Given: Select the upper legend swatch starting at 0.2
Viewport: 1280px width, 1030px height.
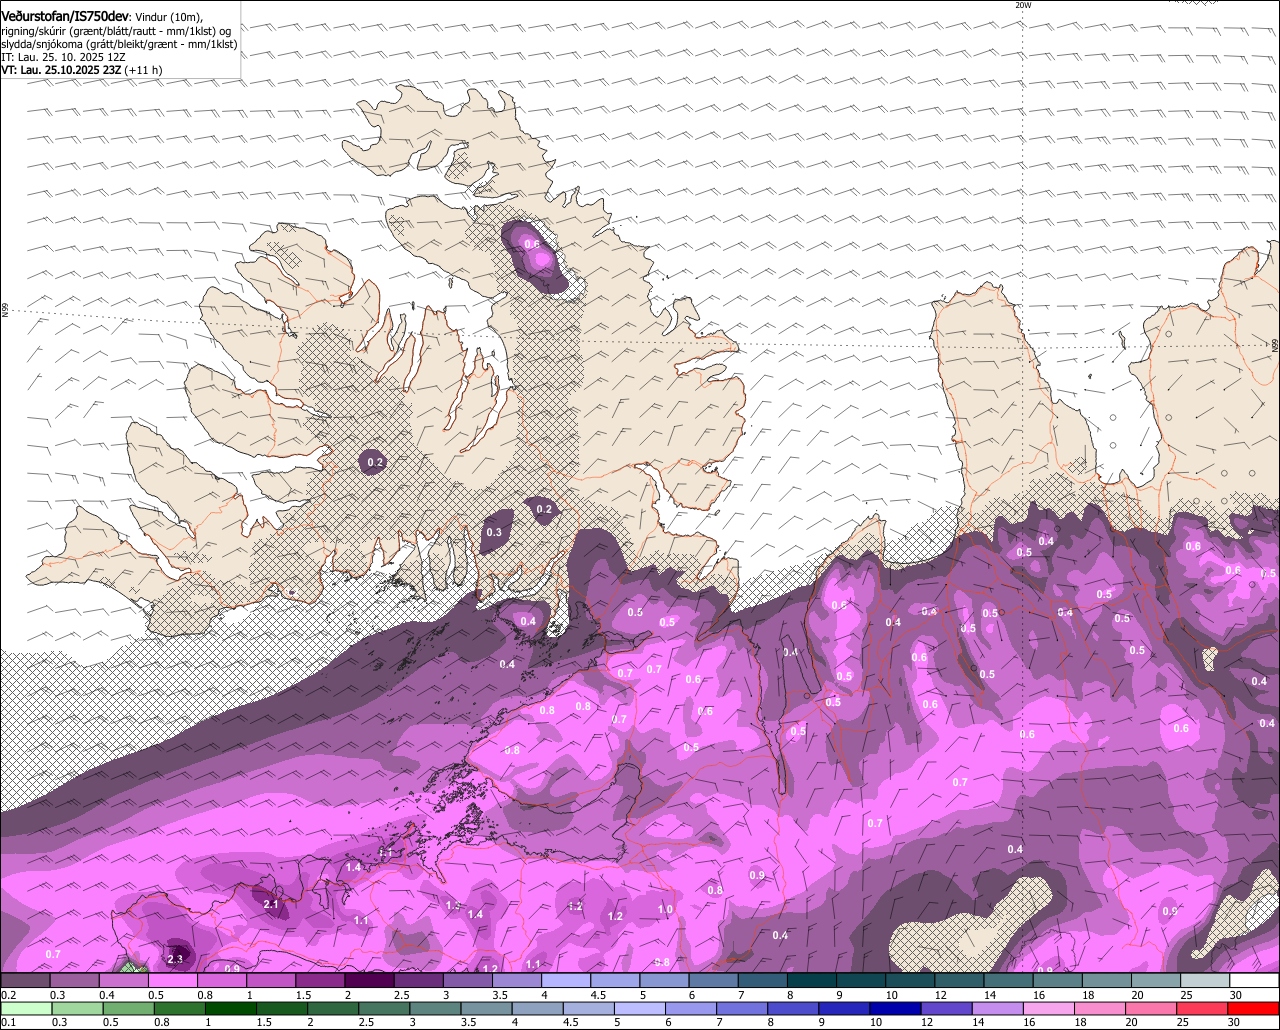Looking at the screenshot, I should point(26,980).
